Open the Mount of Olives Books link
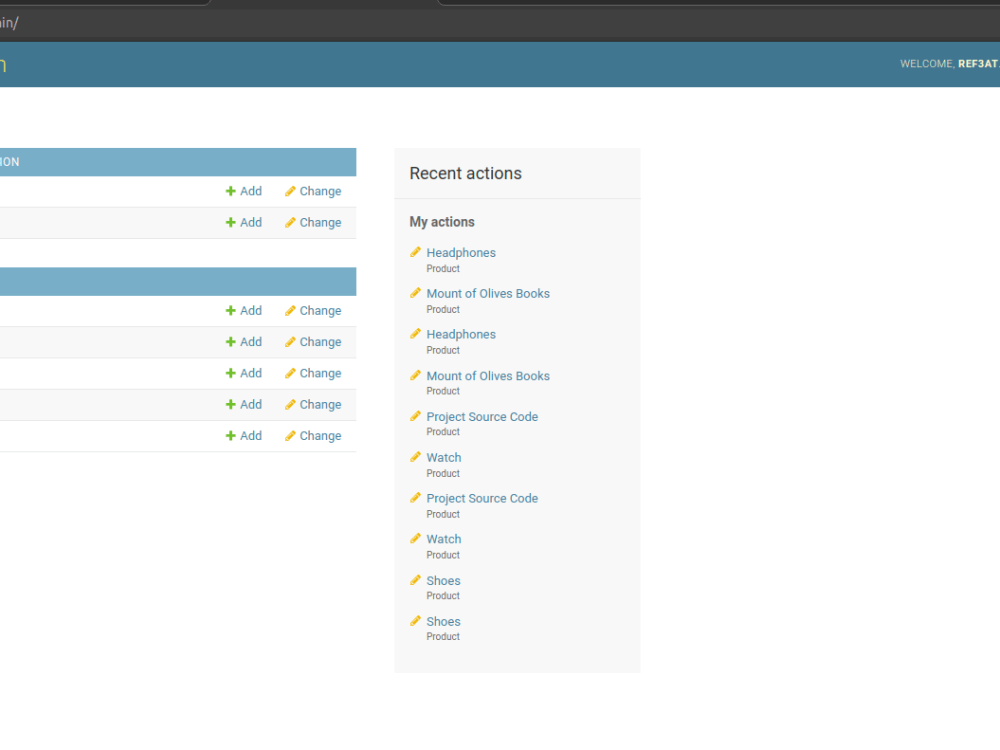 pos(488,293)
